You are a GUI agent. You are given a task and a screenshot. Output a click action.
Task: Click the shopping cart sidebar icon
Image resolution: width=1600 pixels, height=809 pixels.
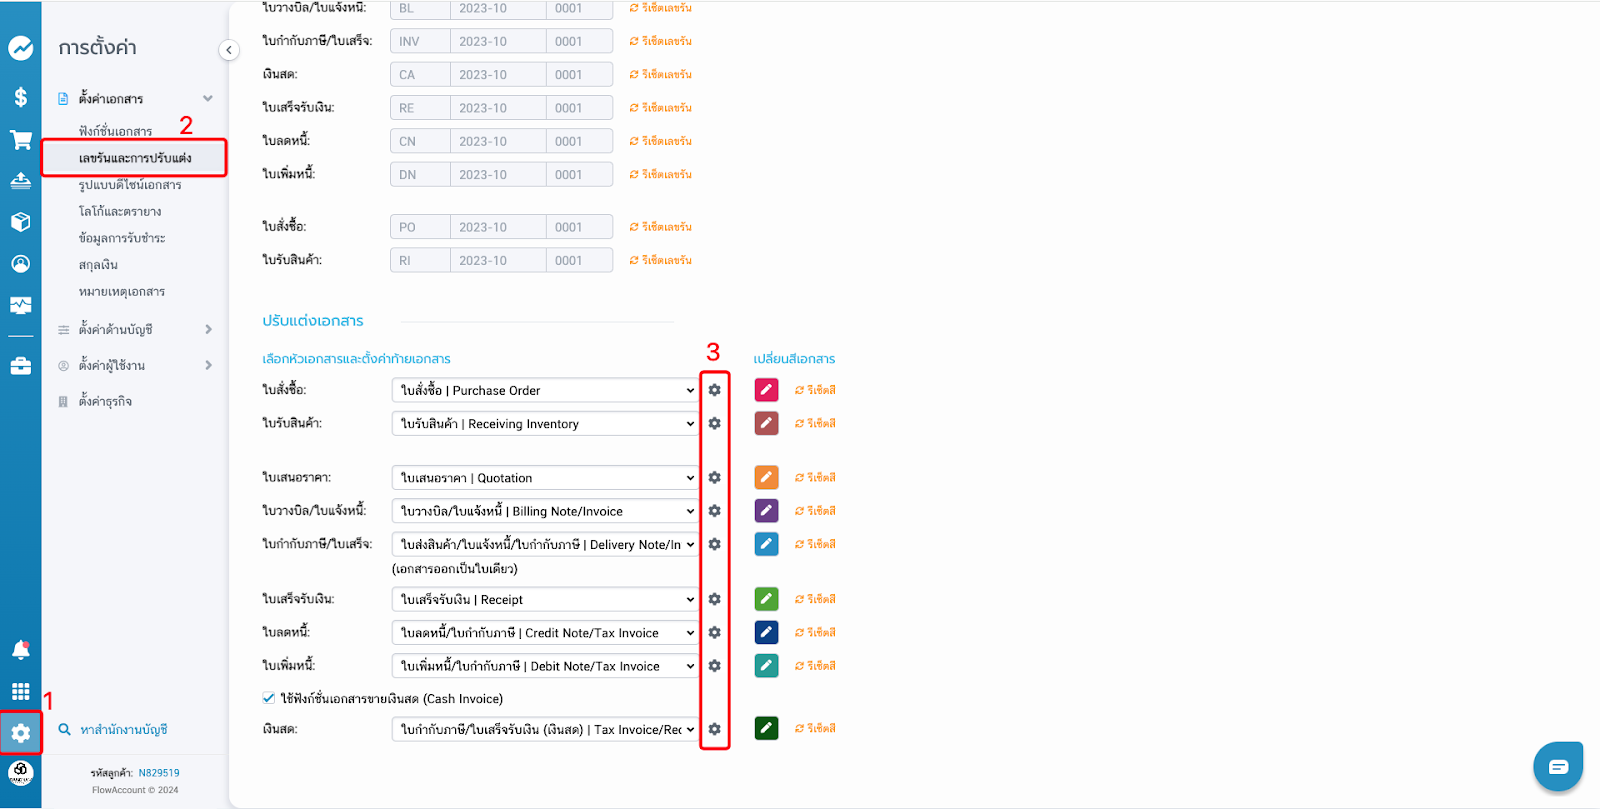point(21,140)
